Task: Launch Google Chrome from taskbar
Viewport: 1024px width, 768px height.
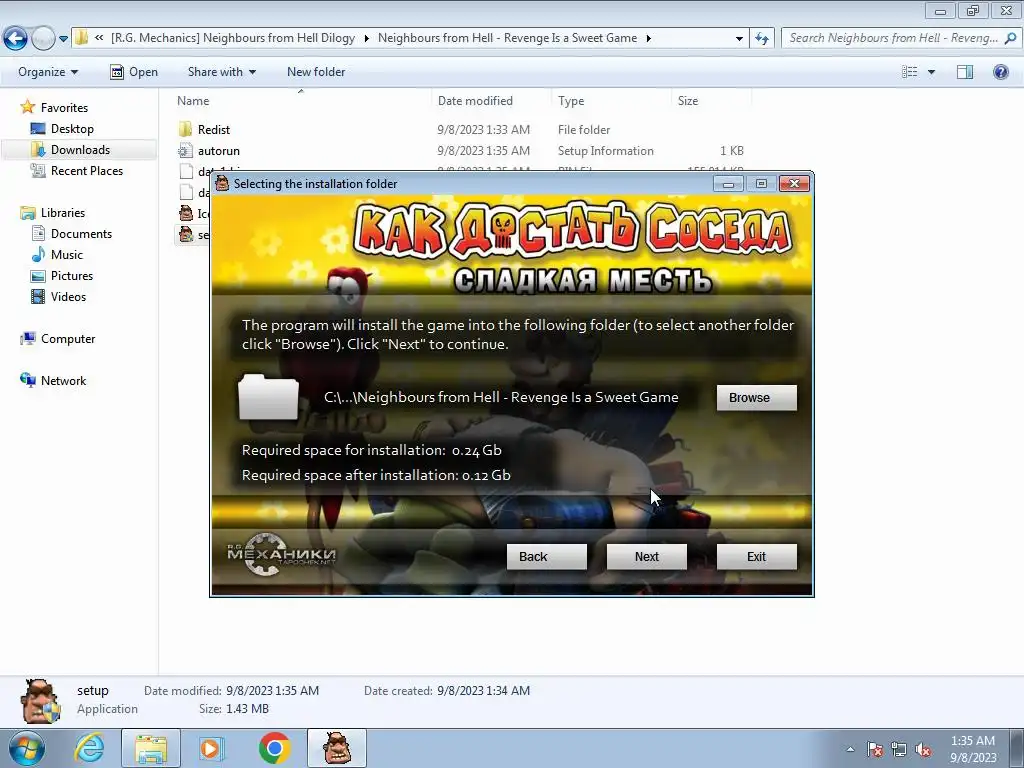Action: (274, 748)
